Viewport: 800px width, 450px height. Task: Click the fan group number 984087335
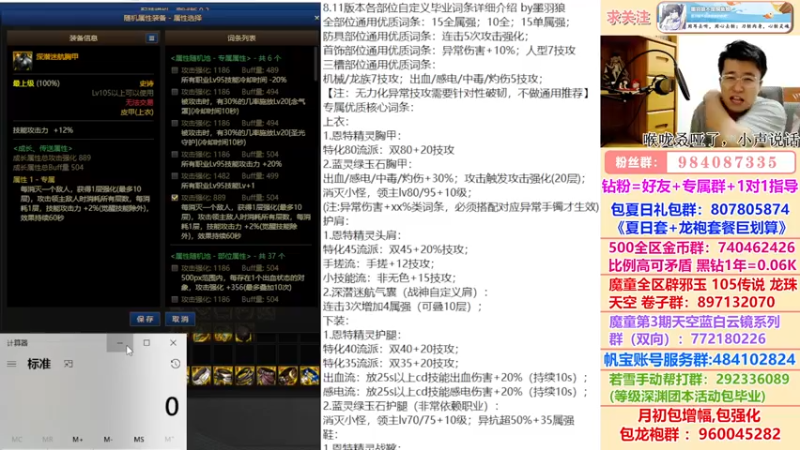pos(727,163)
